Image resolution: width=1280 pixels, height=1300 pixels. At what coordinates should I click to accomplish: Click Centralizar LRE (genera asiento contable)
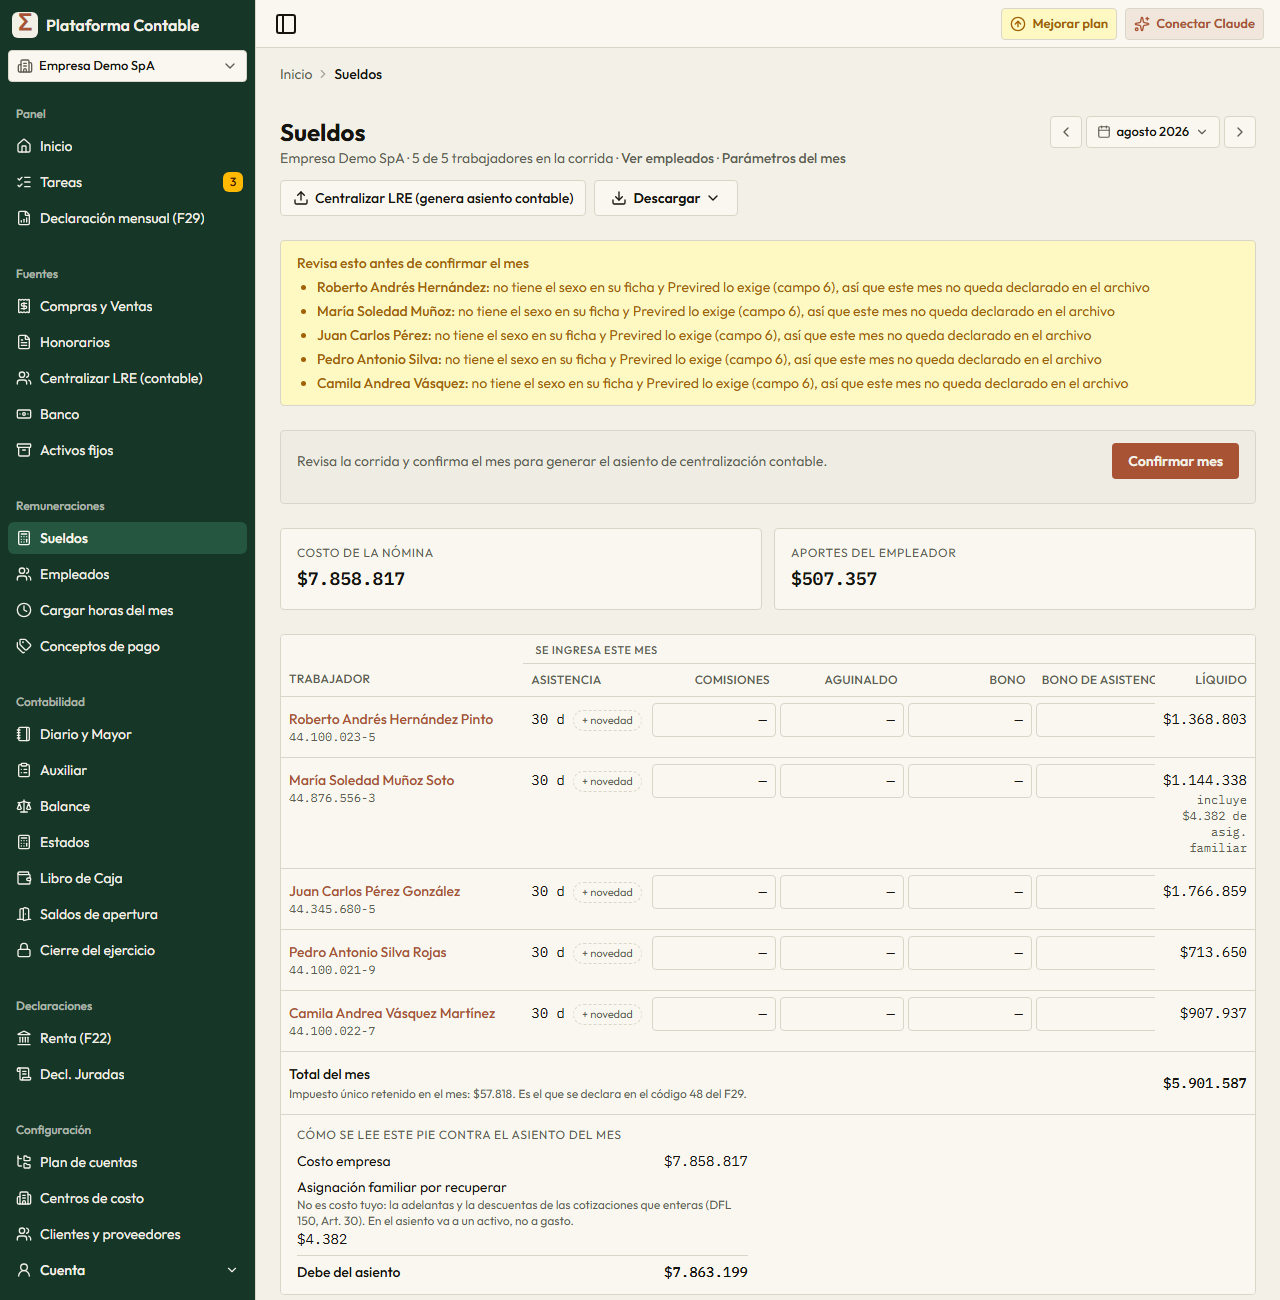pyautogui.click(x=433, y=198)
